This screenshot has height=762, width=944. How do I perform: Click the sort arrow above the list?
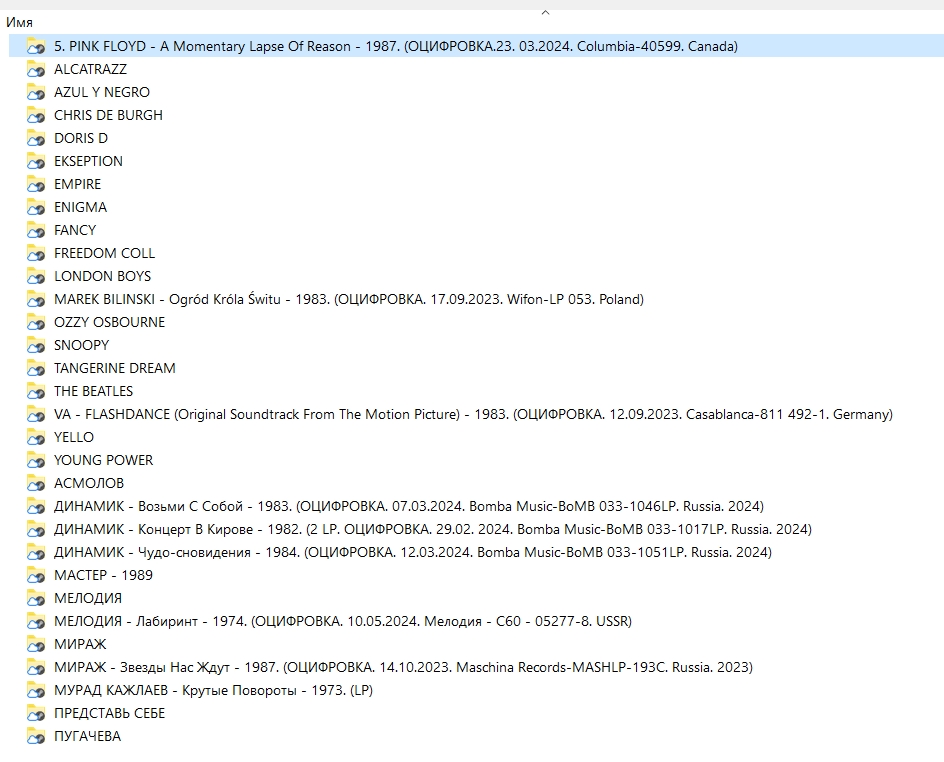(545, 12)
